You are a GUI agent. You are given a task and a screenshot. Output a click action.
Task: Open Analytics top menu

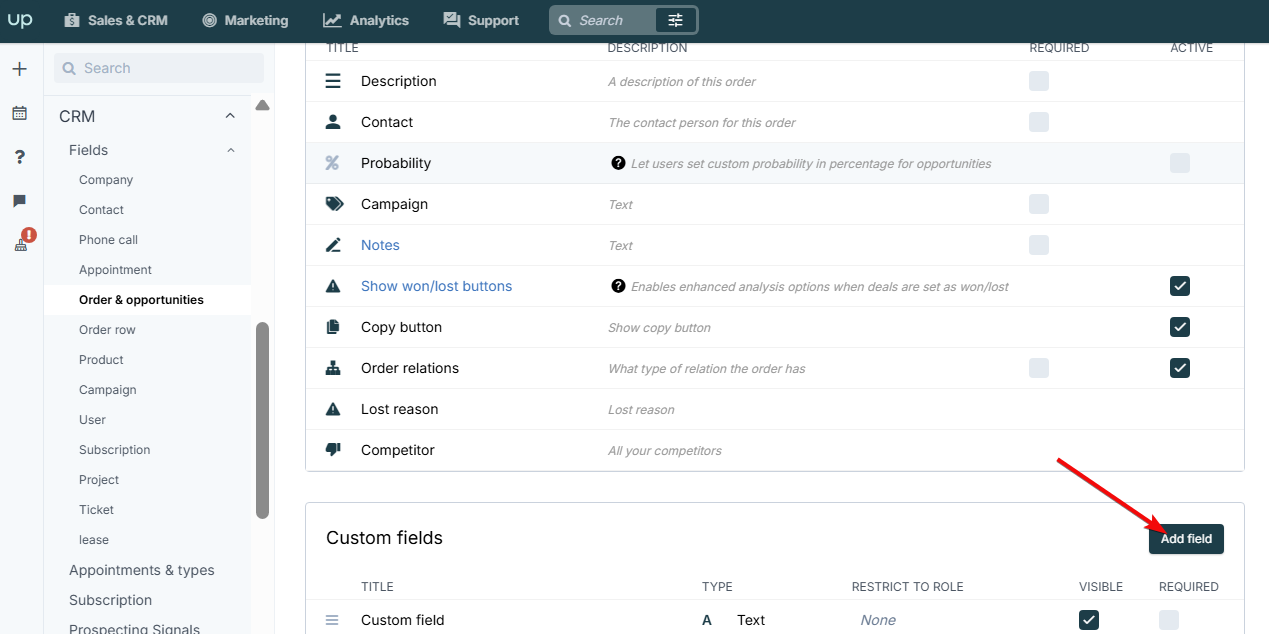click(366, 20)
